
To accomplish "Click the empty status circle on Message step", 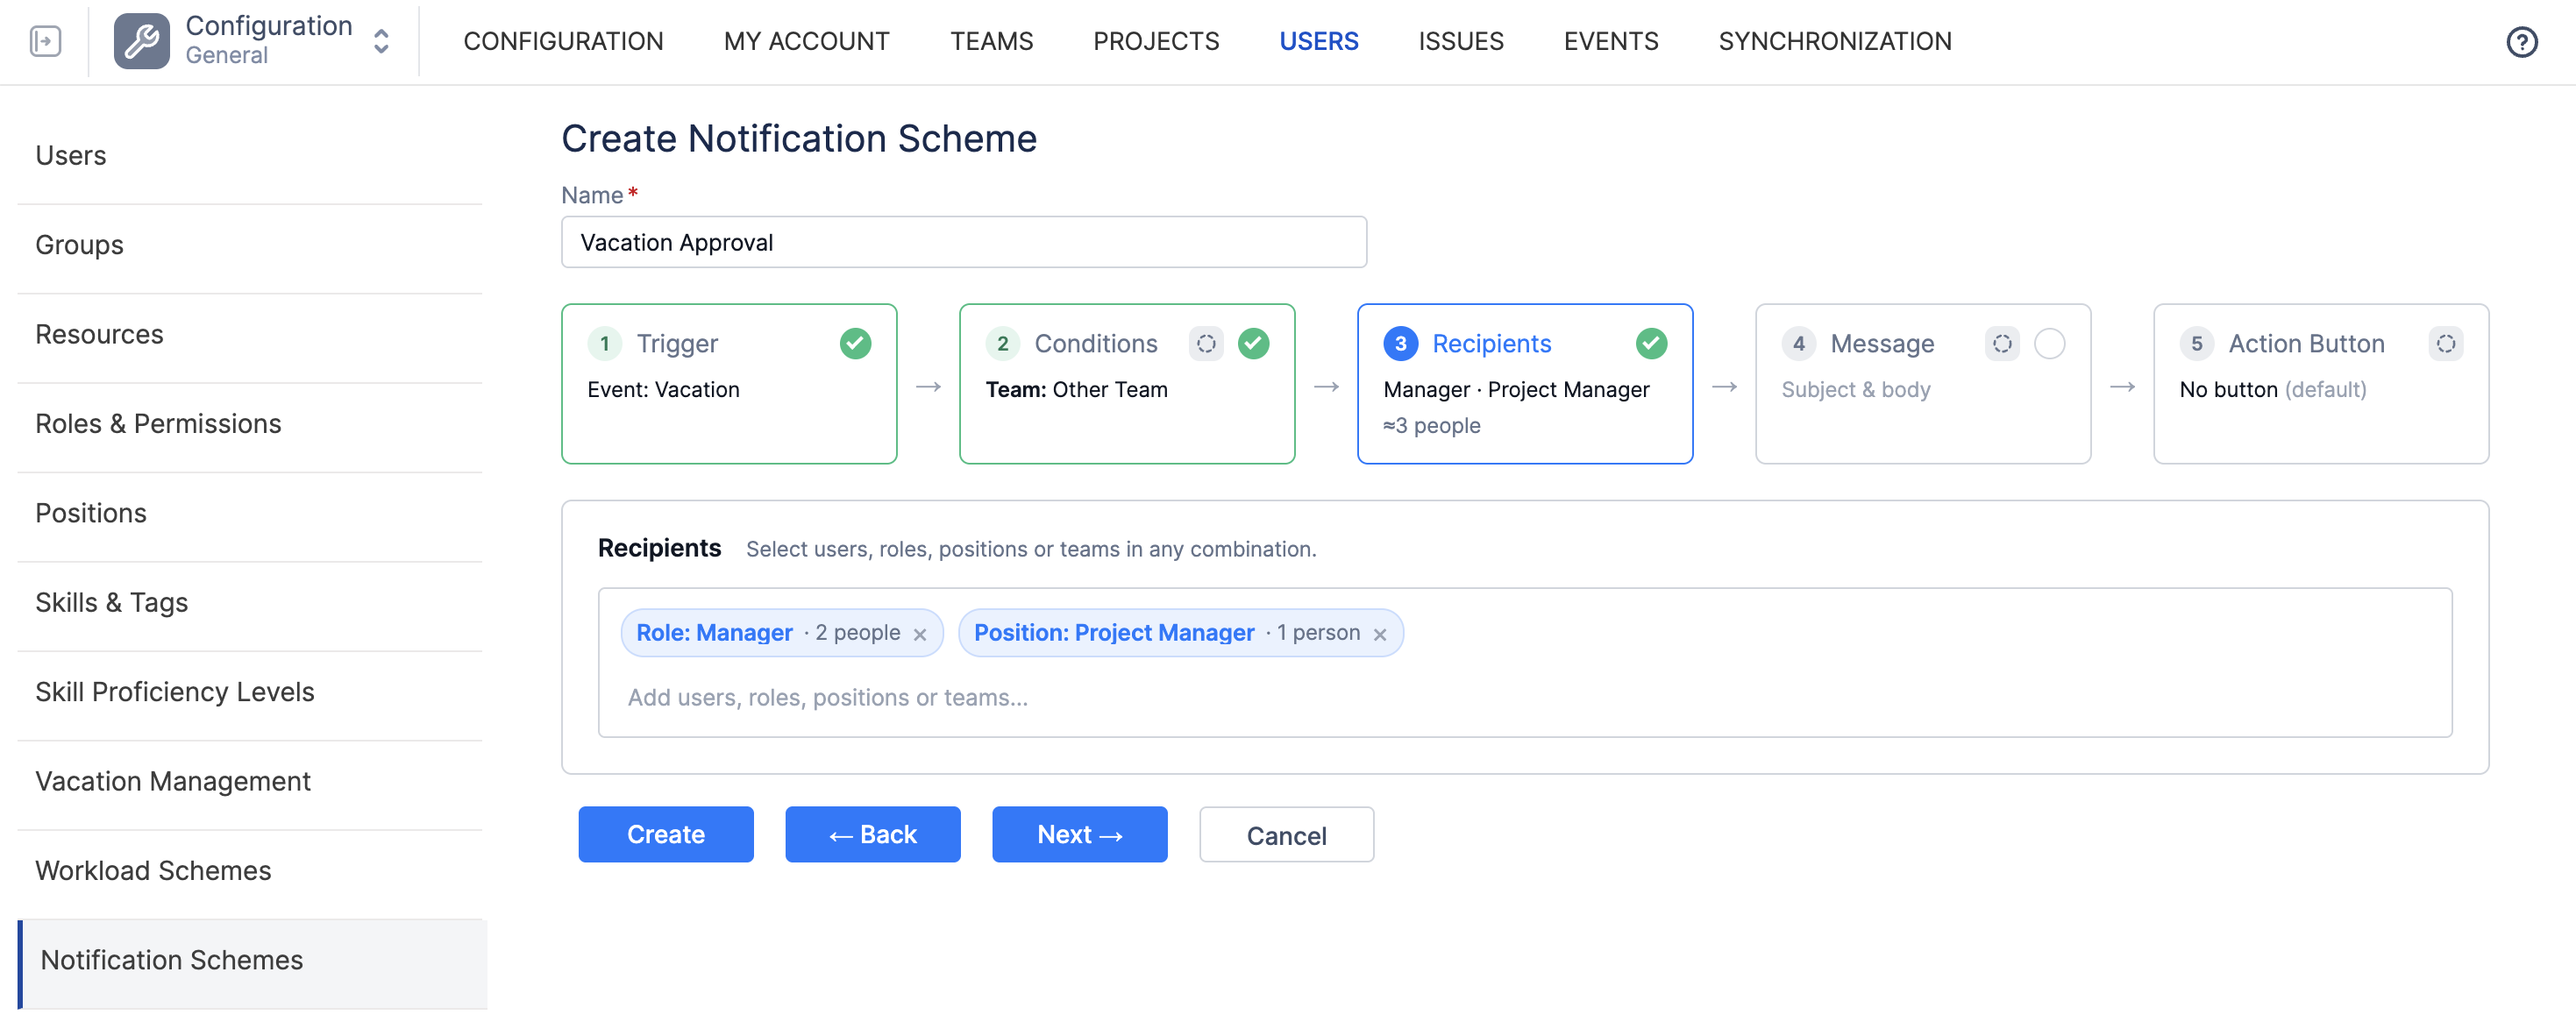I will pos(2049,344).
